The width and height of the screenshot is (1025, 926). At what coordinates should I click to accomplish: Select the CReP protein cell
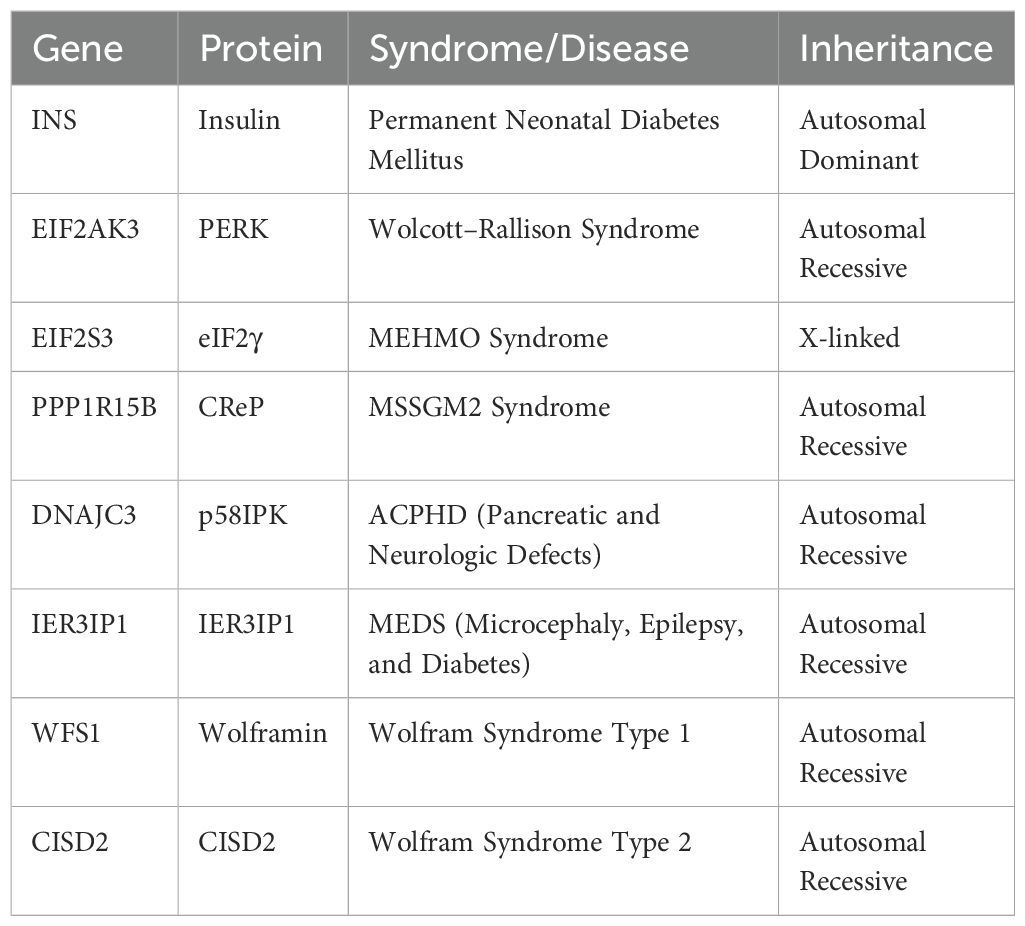point(233,407)
